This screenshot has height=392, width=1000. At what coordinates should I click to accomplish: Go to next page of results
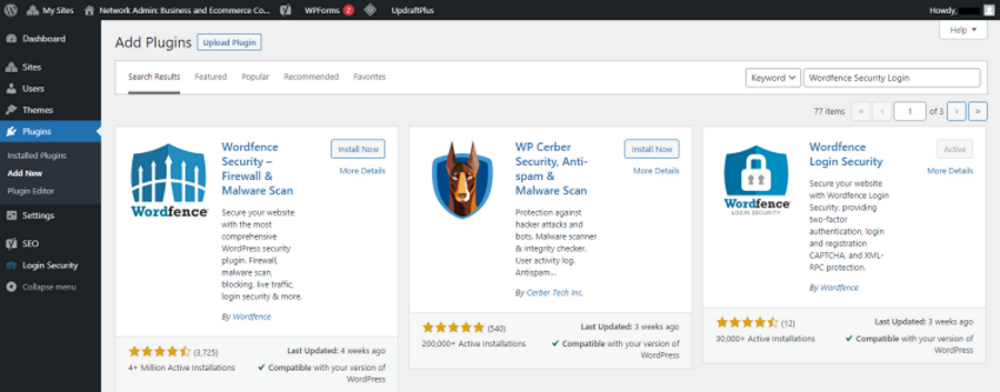(956, 111)
